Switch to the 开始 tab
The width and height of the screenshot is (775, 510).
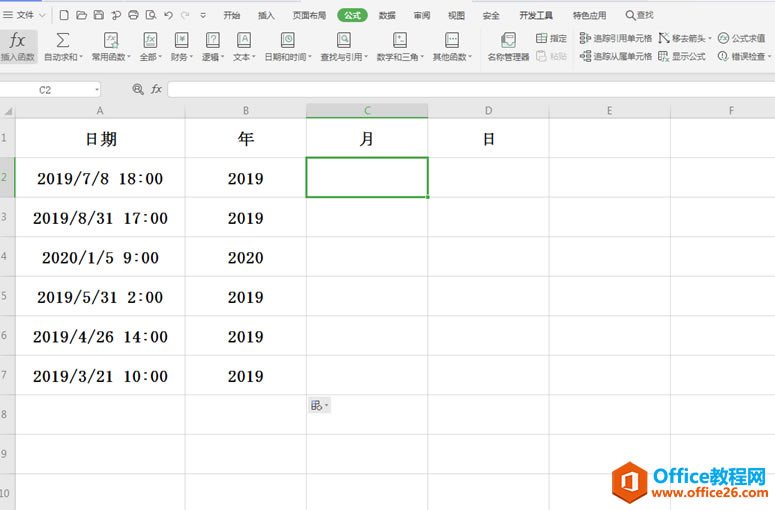[232, 15]
